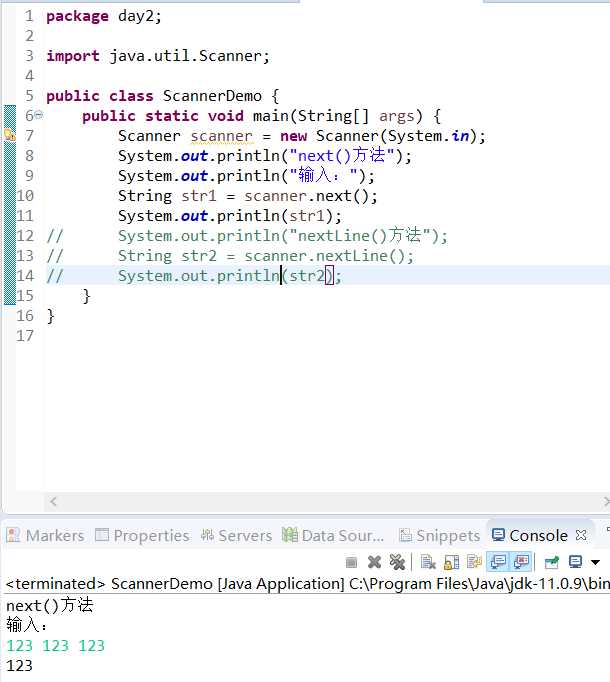Remove the terminated launch from Console
The image size is (610, 682).
pyautogui.click(x=374, y=562)
